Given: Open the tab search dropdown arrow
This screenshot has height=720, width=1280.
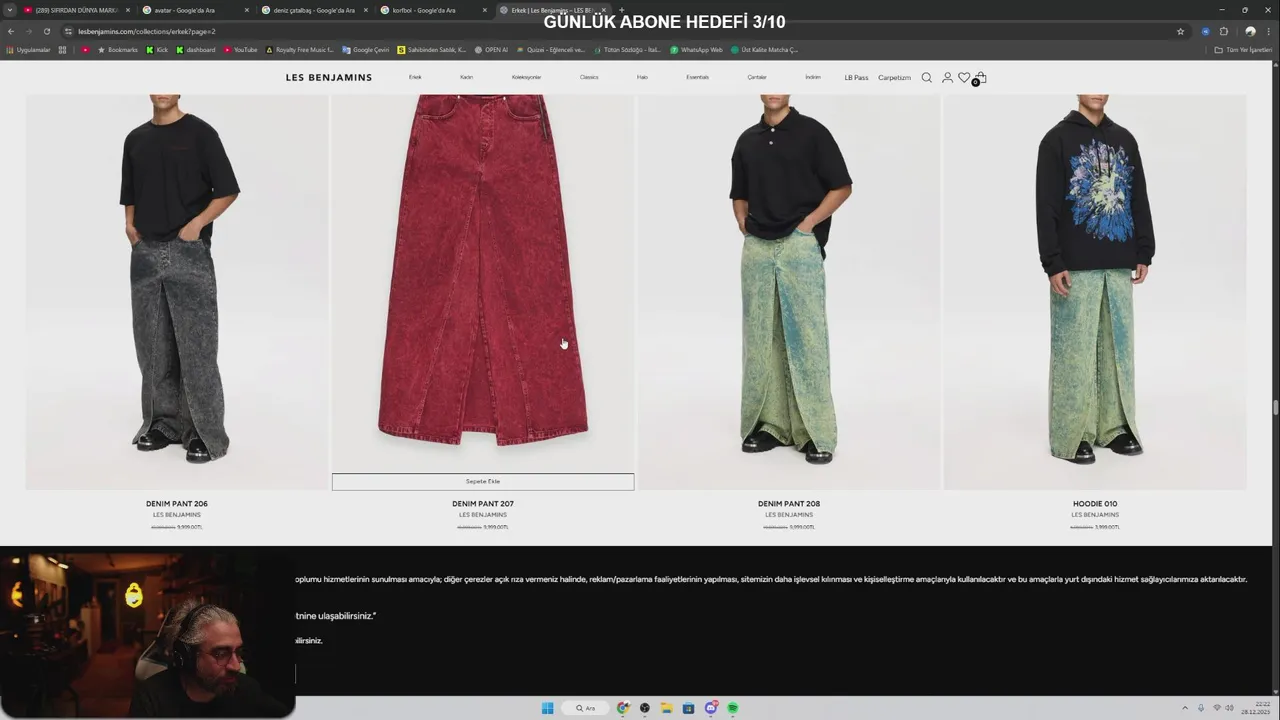Looking at the screenshot, I should pyautogui.click(x=10, y=10).
